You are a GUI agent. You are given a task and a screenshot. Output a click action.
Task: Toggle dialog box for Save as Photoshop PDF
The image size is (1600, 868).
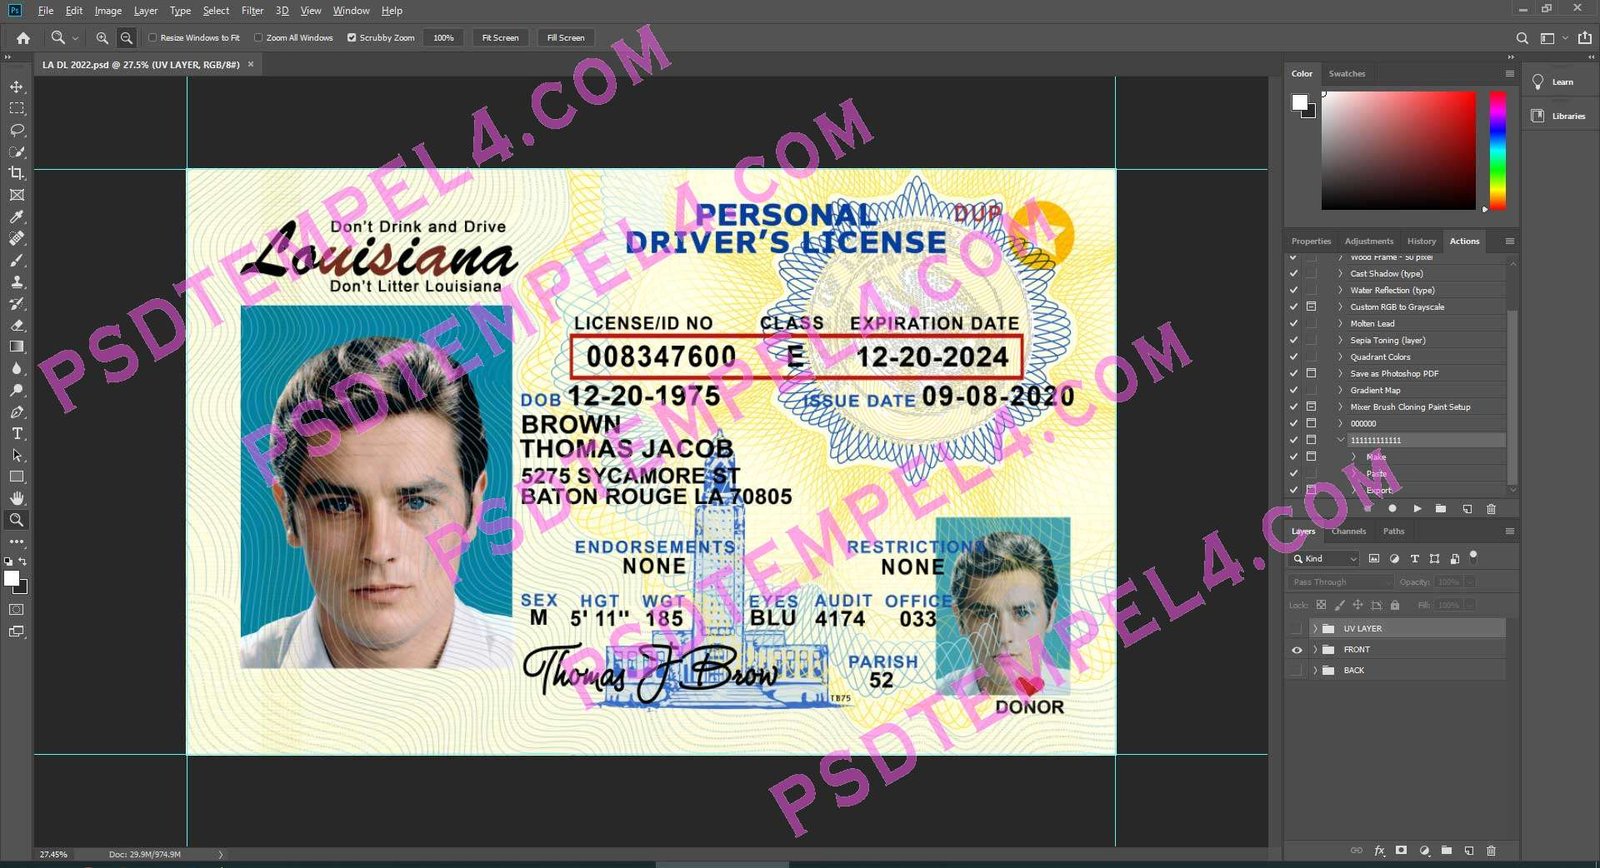tap(1311, 374)
